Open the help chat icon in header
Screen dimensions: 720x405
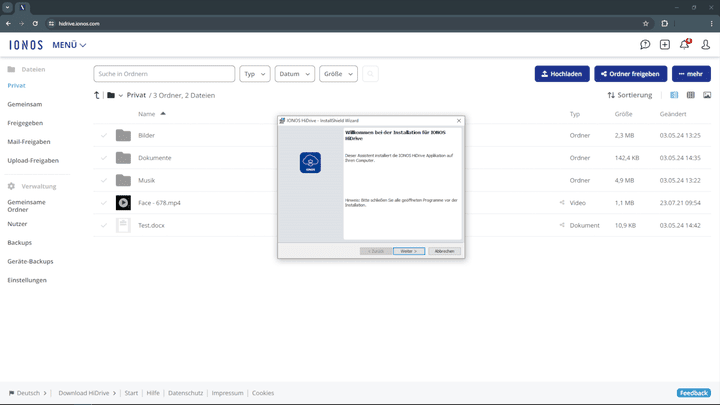[x=645, y=45]
